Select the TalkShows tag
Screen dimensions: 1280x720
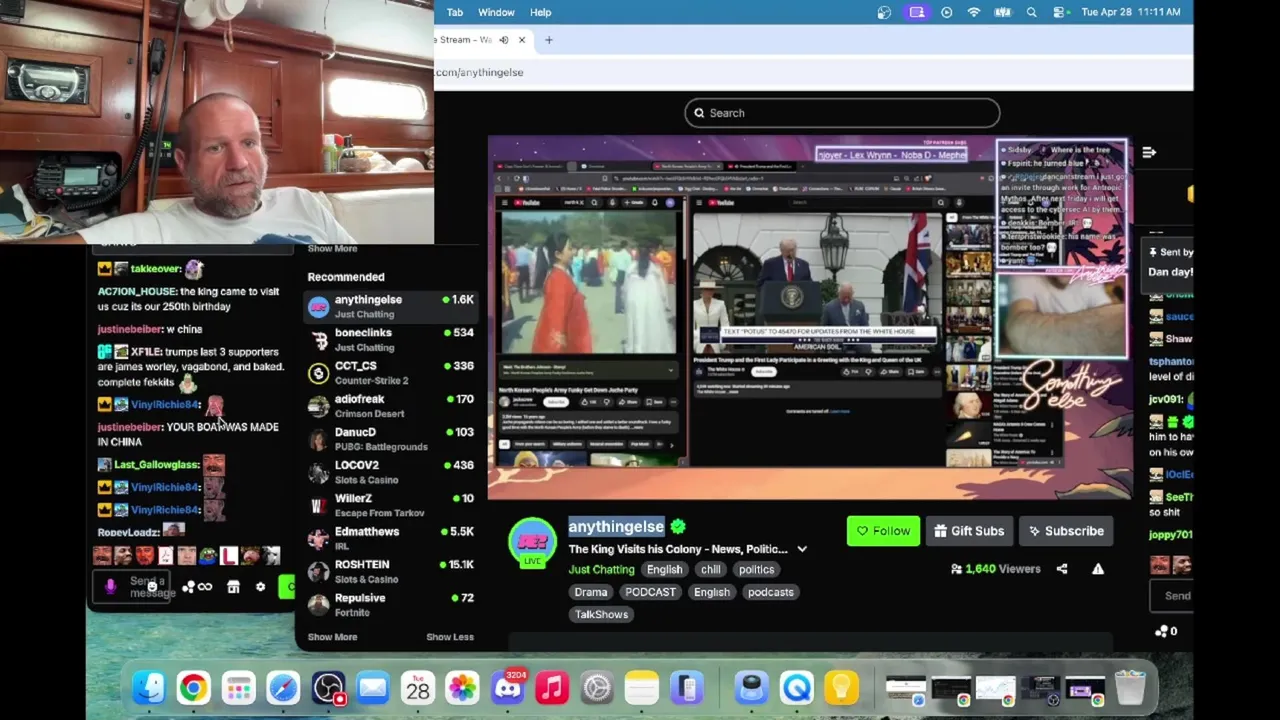point(601,614)
